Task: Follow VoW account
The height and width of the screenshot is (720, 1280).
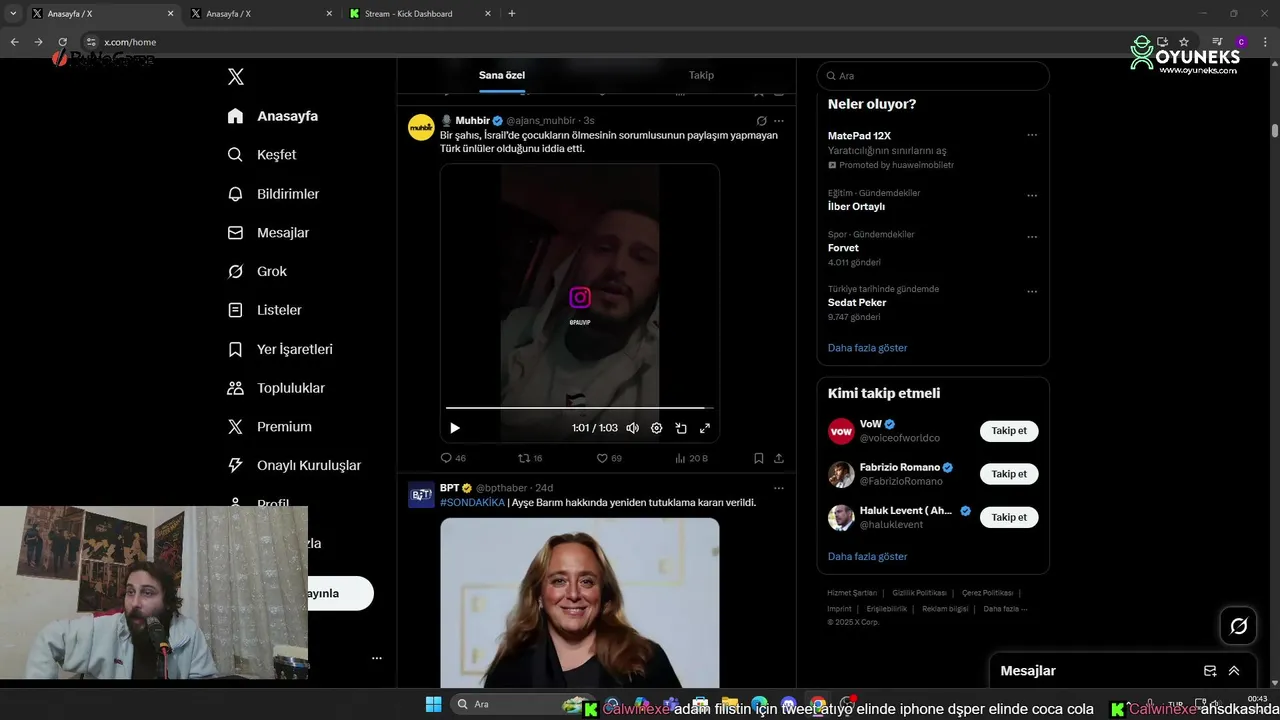Action: coord(1009,431)
